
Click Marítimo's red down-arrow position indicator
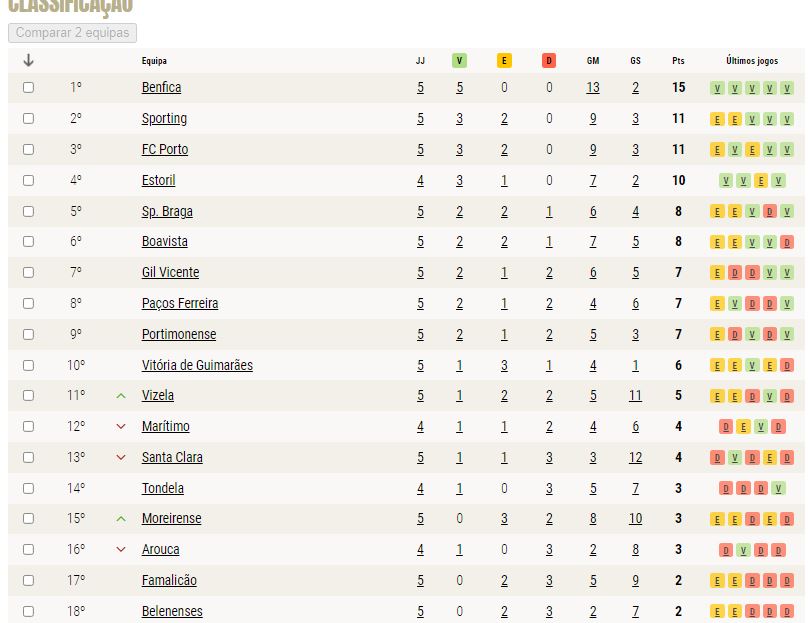point(121,427)
